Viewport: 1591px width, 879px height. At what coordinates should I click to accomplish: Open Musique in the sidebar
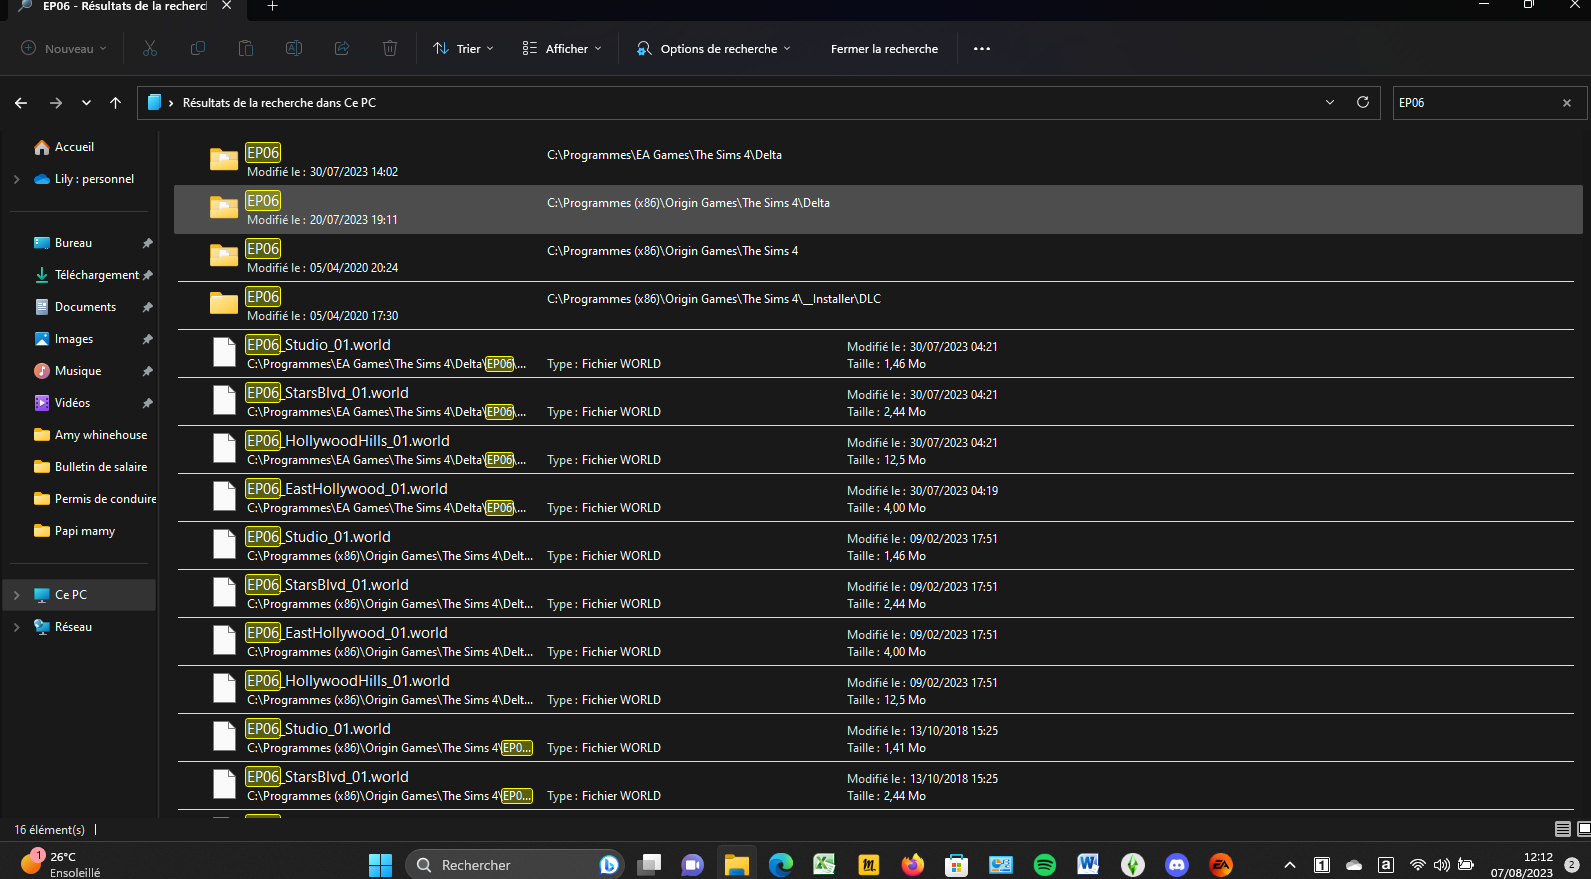click(x=78, y=371)
